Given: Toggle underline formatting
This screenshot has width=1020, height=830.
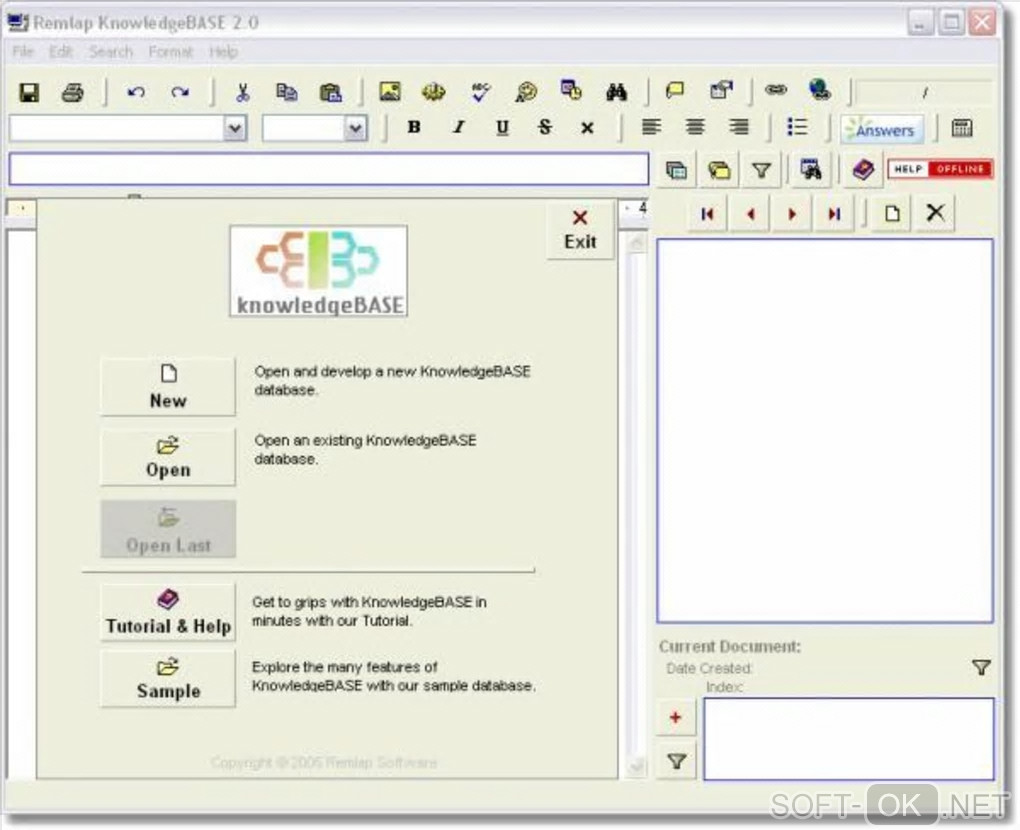Looking at the screenshot, I should [502, 127].
